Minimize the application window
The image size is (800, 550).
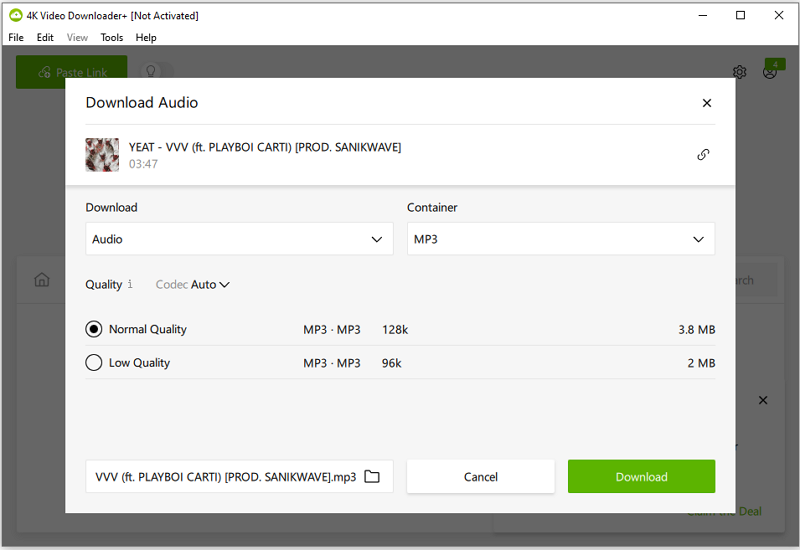coord(703,15)
